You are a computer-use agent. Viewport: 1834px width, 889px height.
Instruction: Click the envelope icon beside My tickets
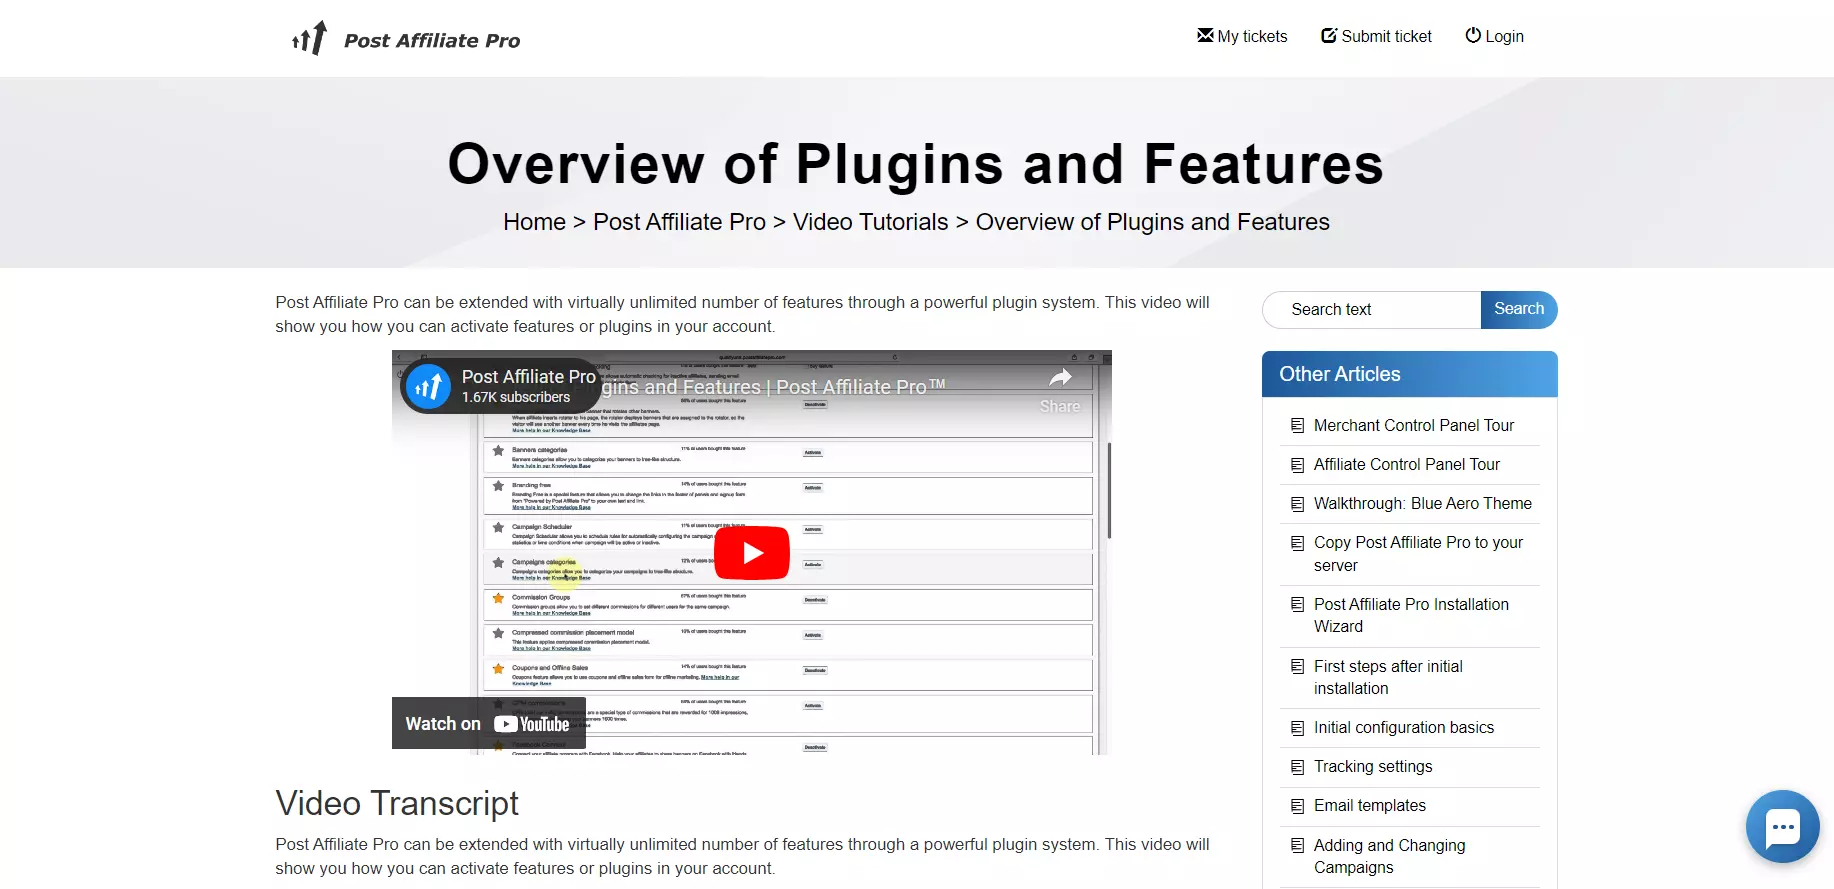tap(1205, 36)
